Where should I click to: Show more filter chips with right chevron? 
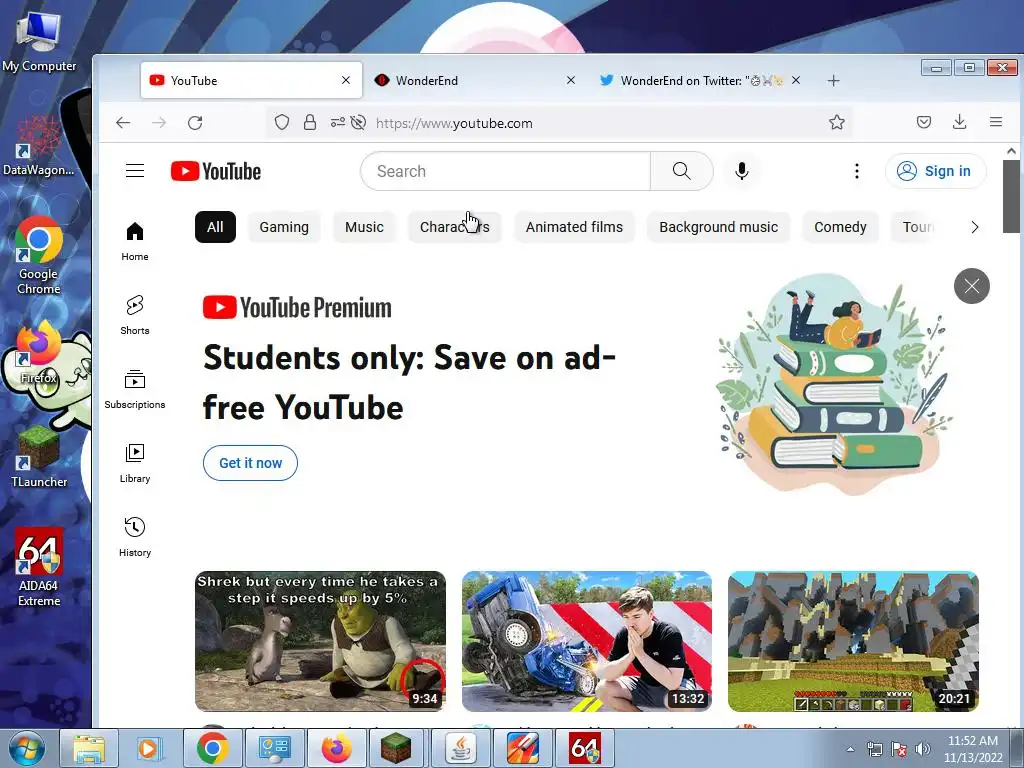[x=974, y=227]
